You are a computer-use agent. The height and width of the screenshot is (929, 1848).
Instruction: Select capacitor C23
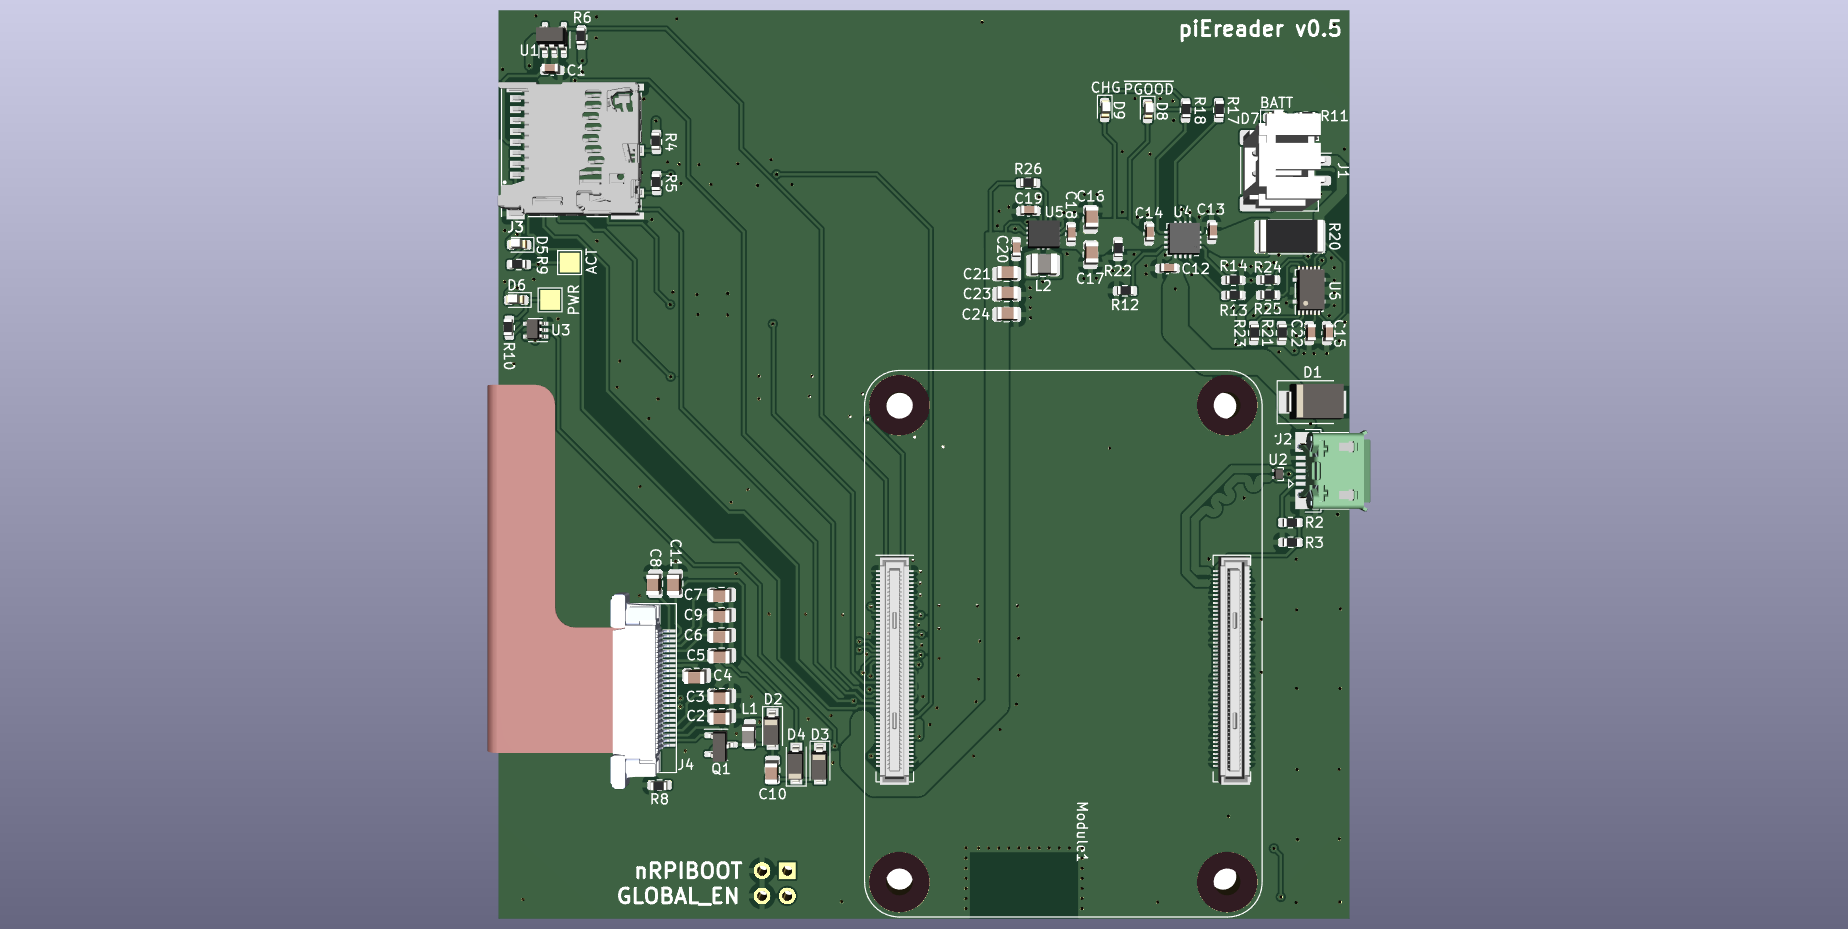pos(1007,294)
